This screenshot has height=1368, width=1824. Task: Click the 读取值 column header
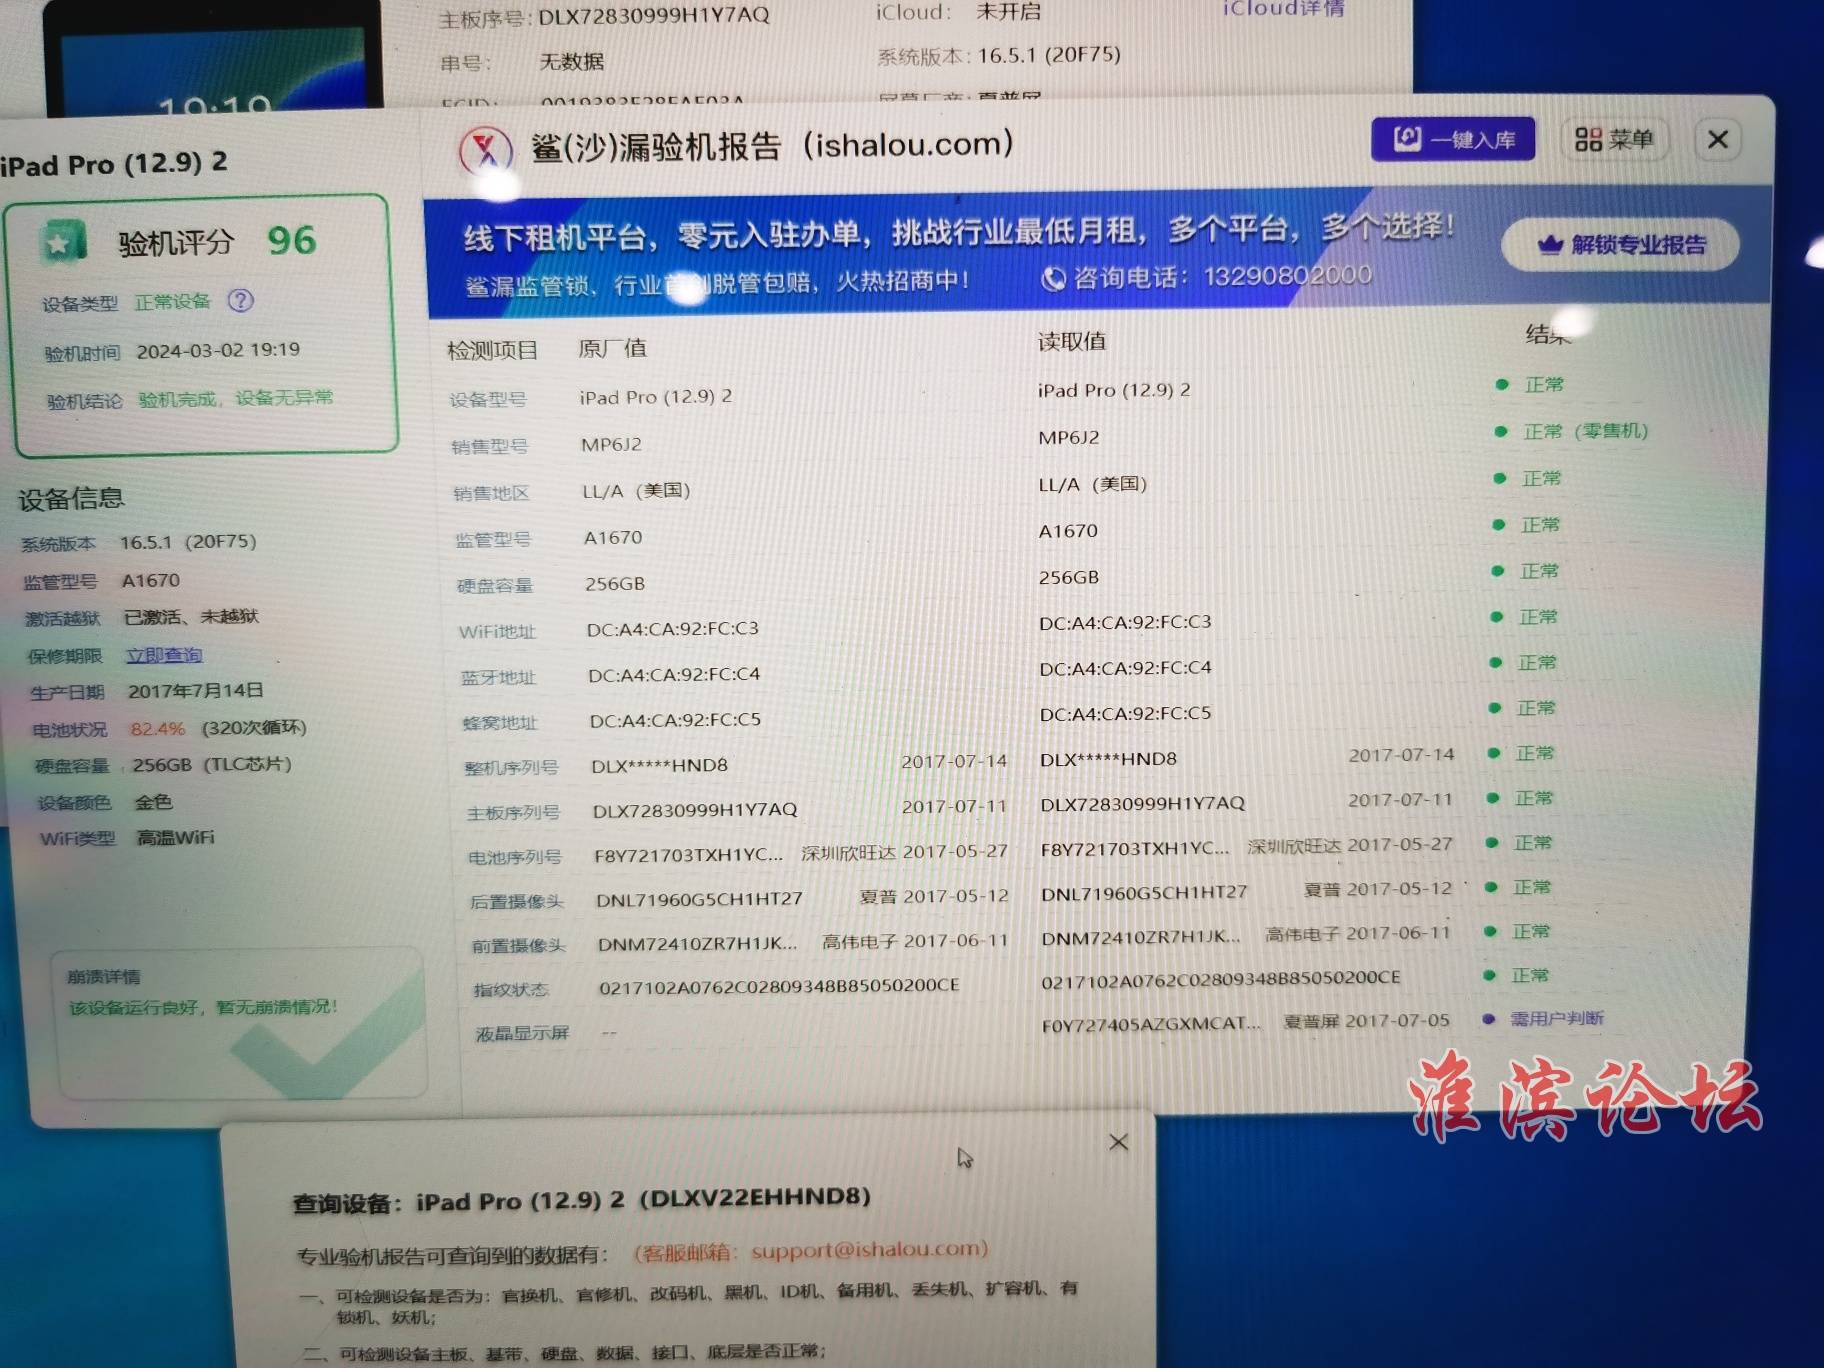coord(1071,341)
